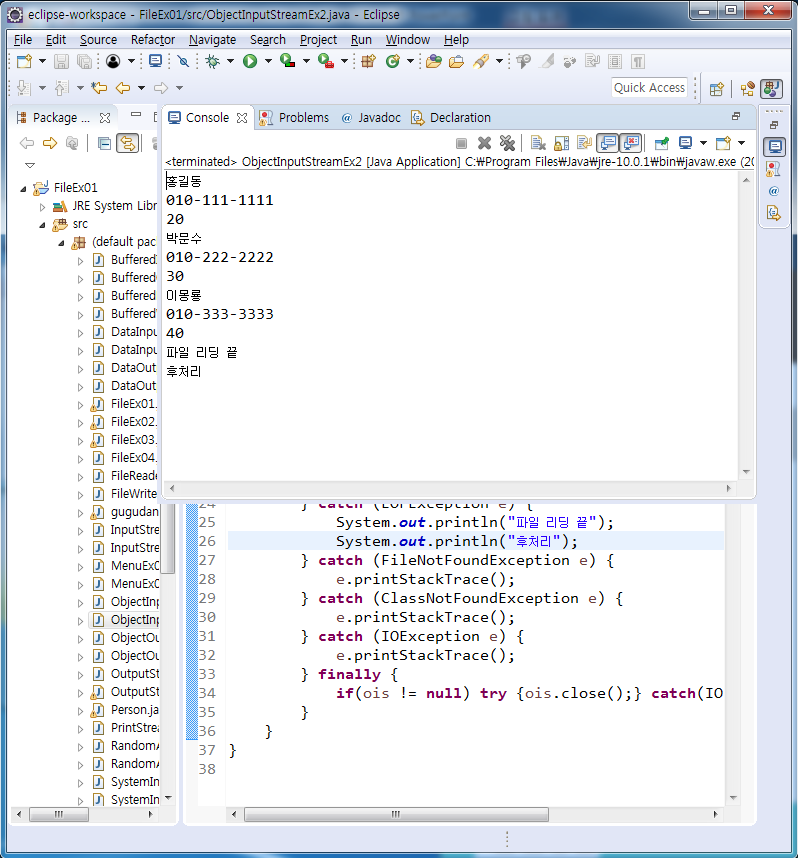Click Last Edit Location arrow icon
Image resolution: width=798 pixels, height=858 pixels.
[x=99, y=88]
